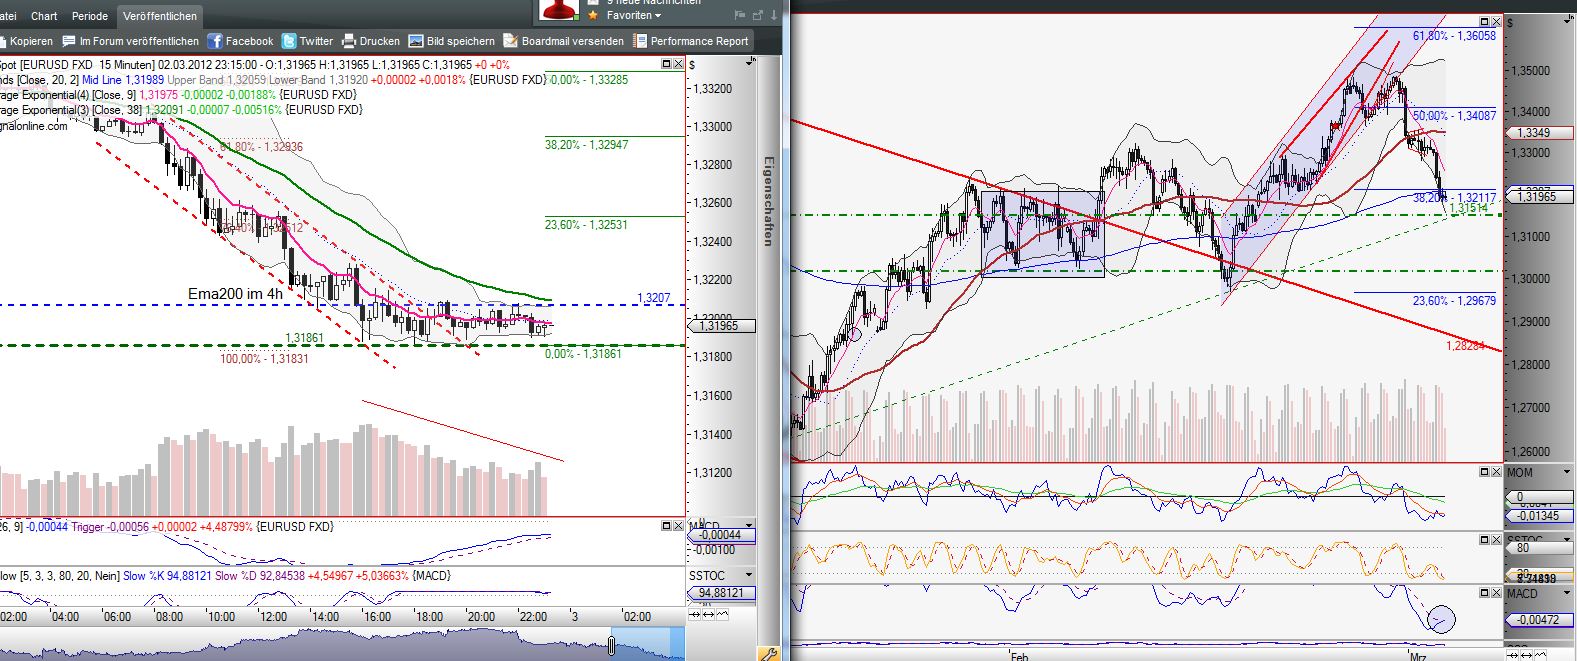Click the down arrow icon in header
This screenshot has width=1577, height=661.
click(773, 15)
